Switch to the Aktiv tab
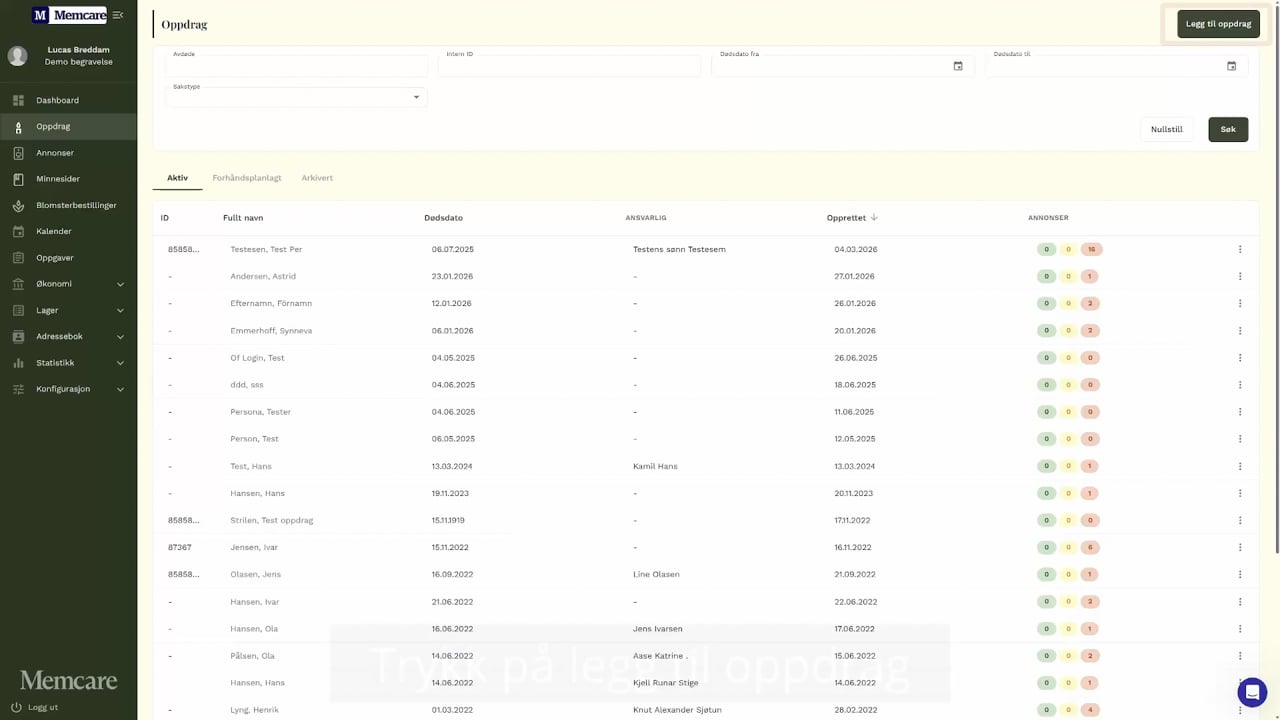 [x=177, y=178]
